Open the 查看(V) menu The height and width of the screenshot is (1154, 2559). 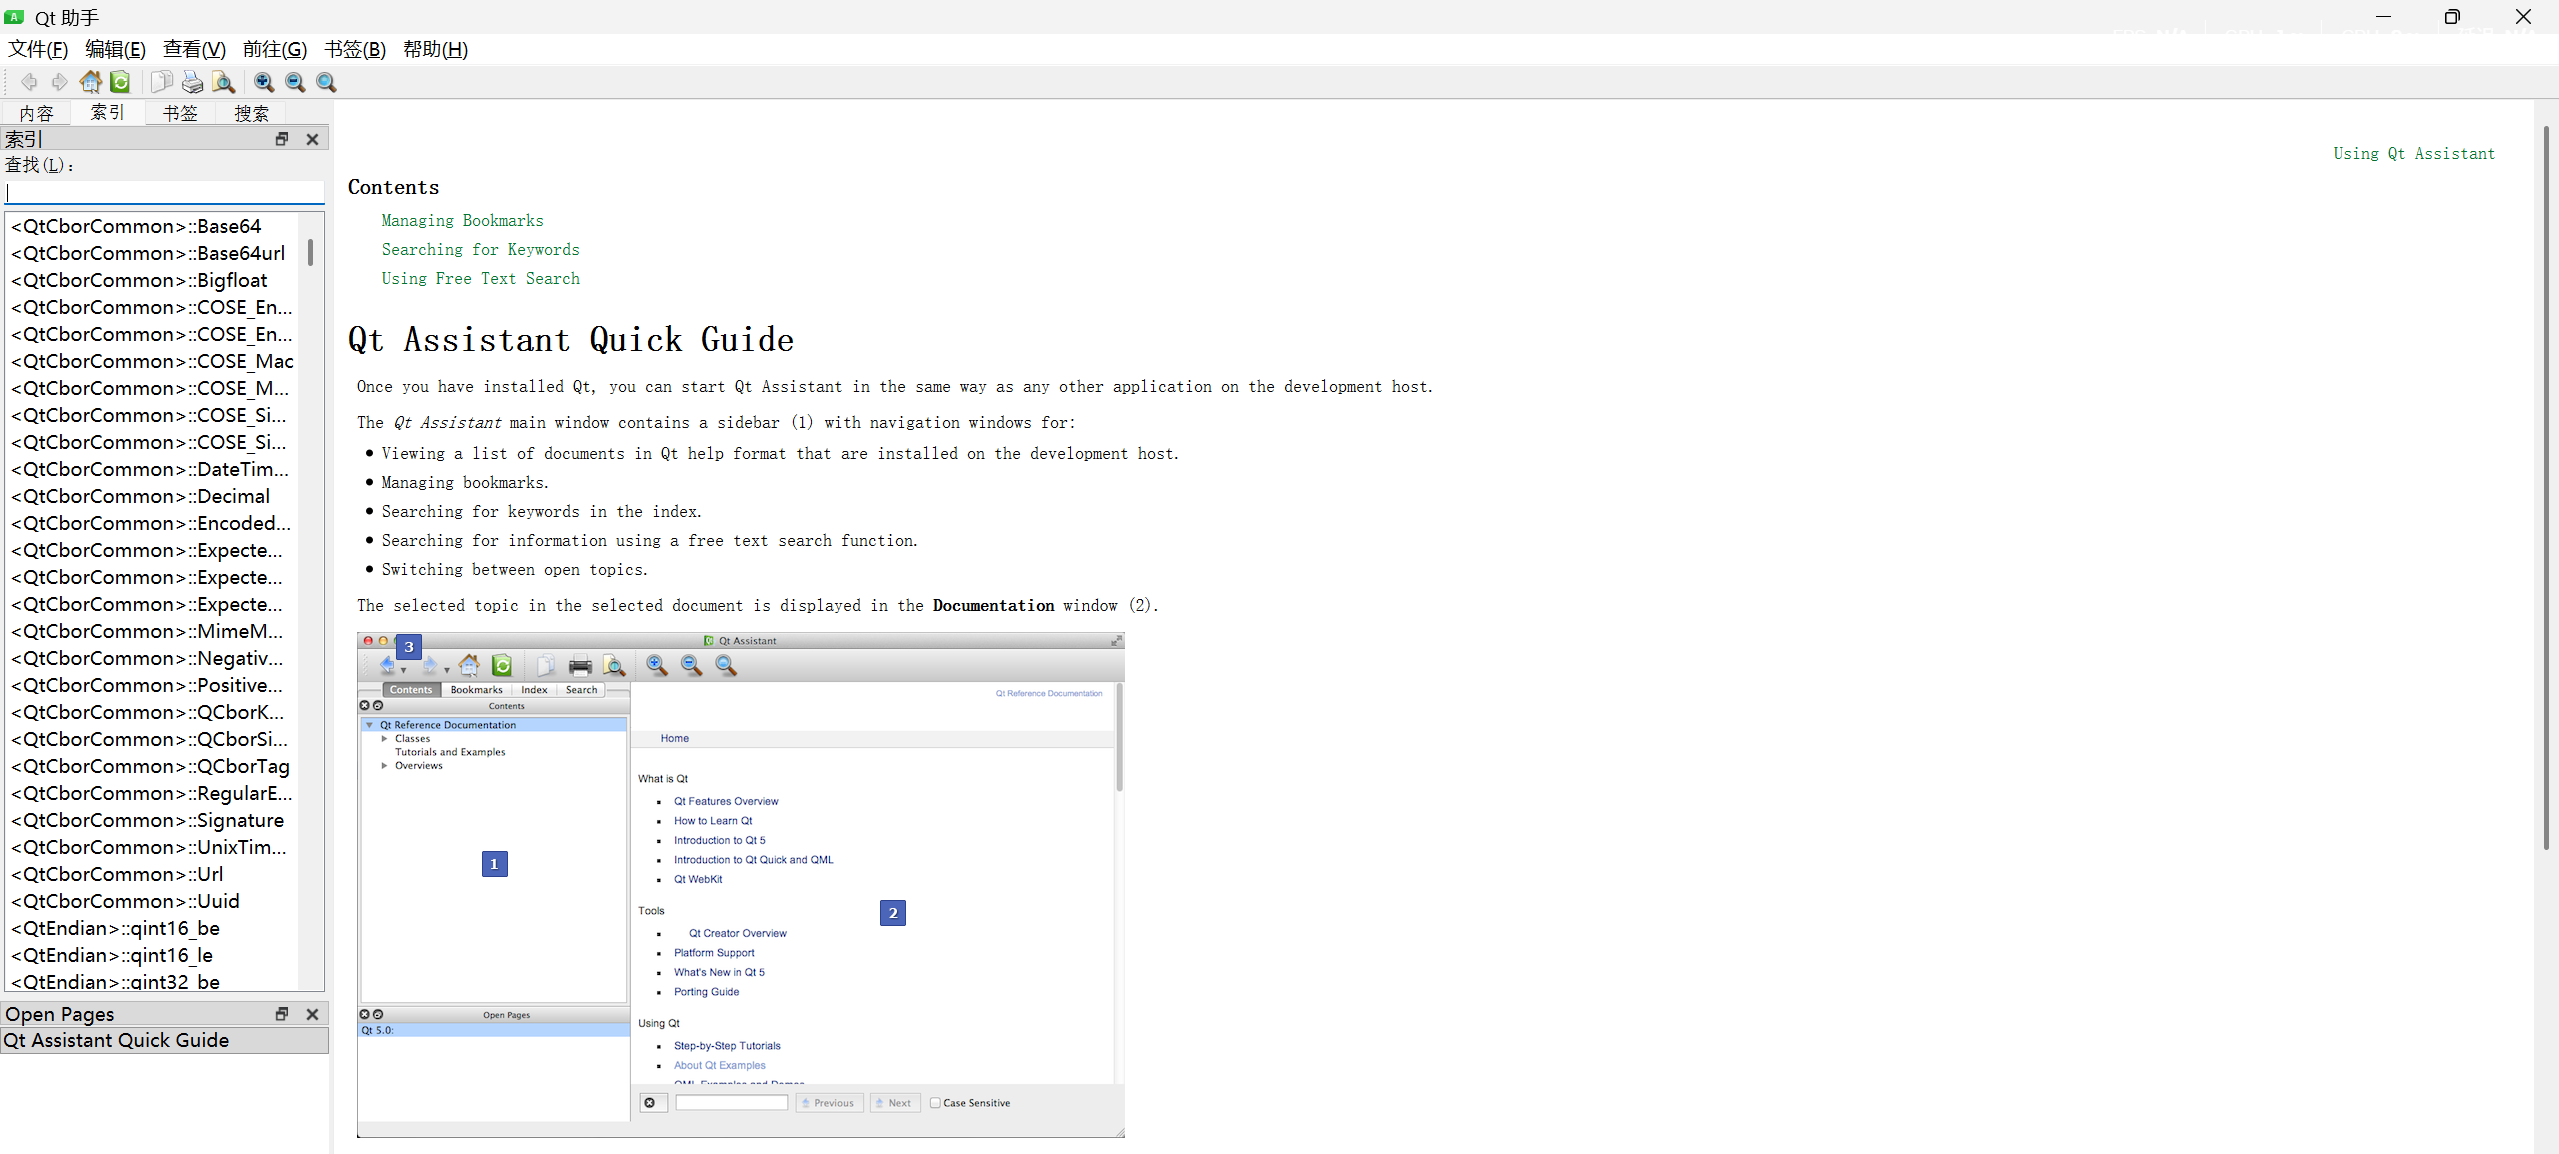pyautogui.click(x=194, y=49)
